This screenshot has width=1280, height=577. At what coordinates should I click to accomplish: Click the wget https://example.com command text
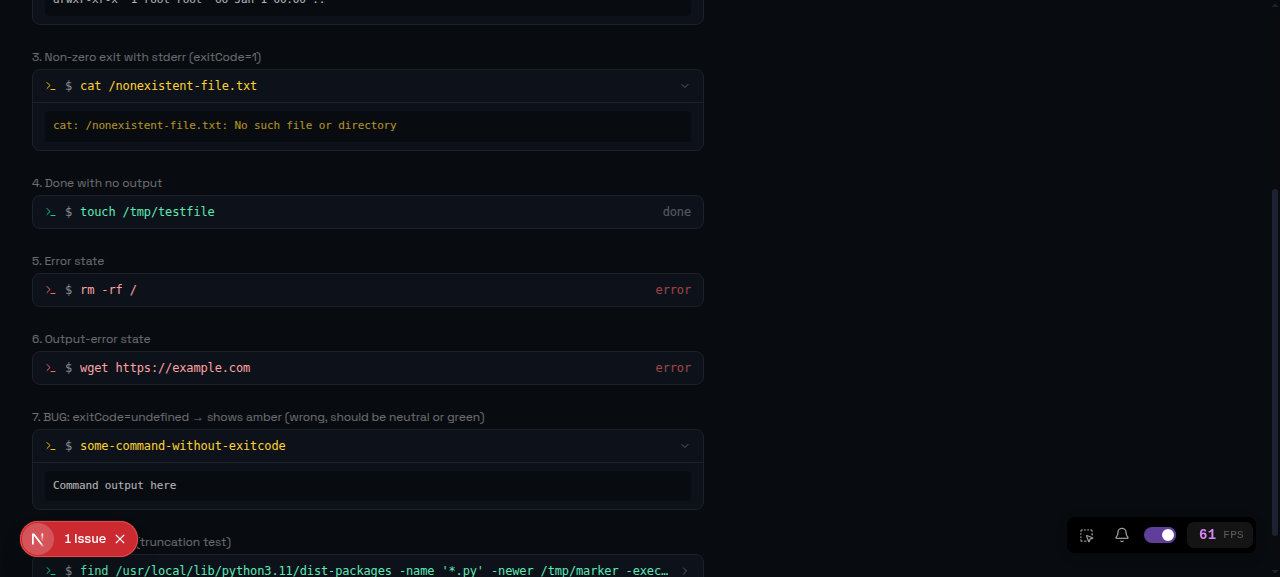165,368
